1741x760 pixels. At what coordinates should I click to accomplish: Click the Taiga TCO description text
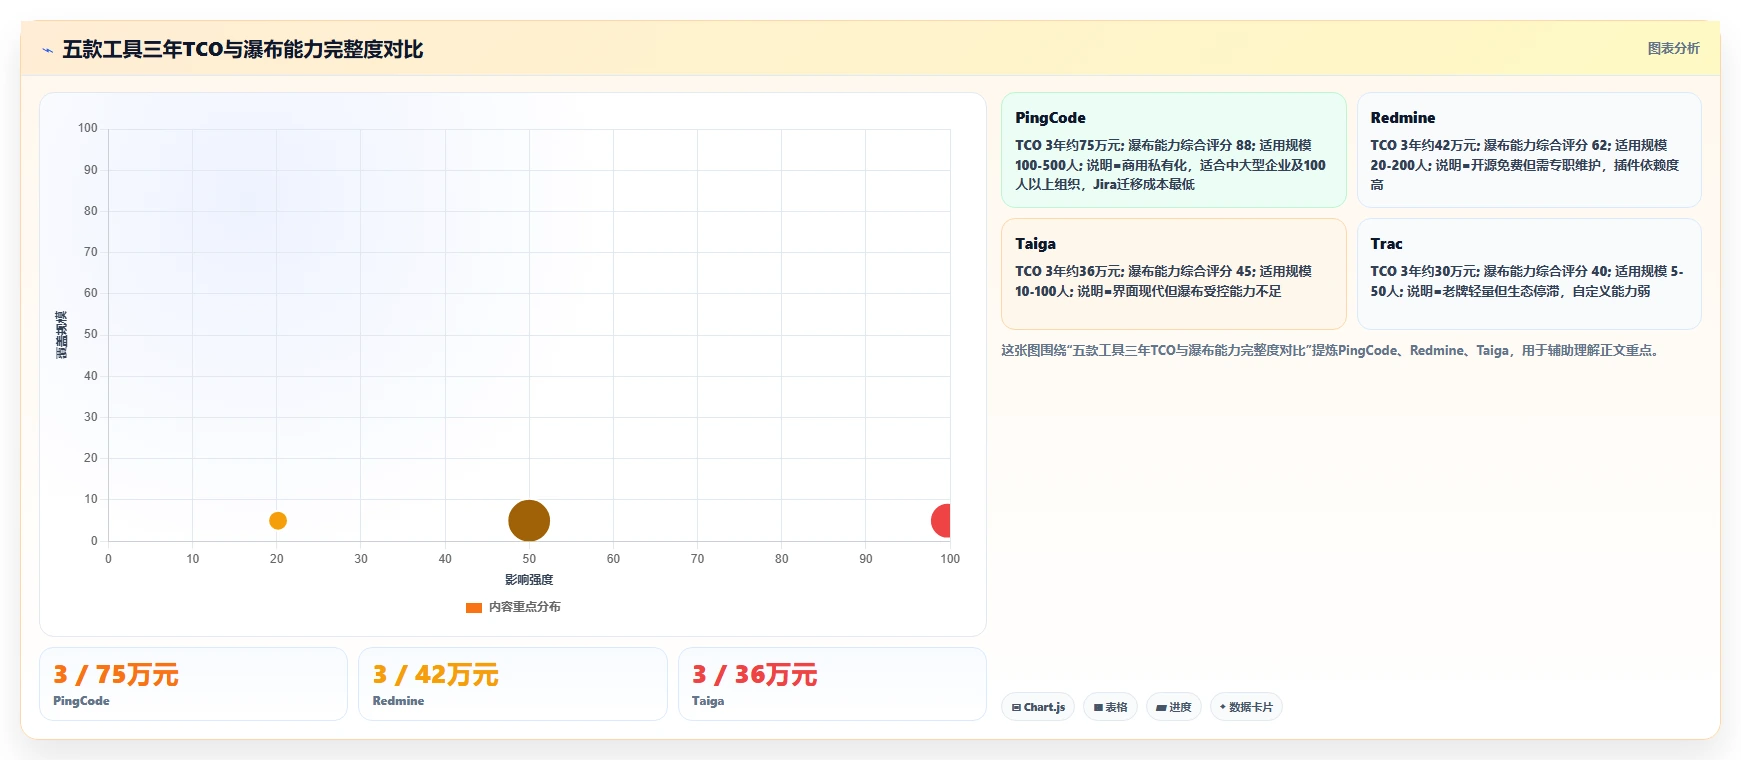[1163, 281]
